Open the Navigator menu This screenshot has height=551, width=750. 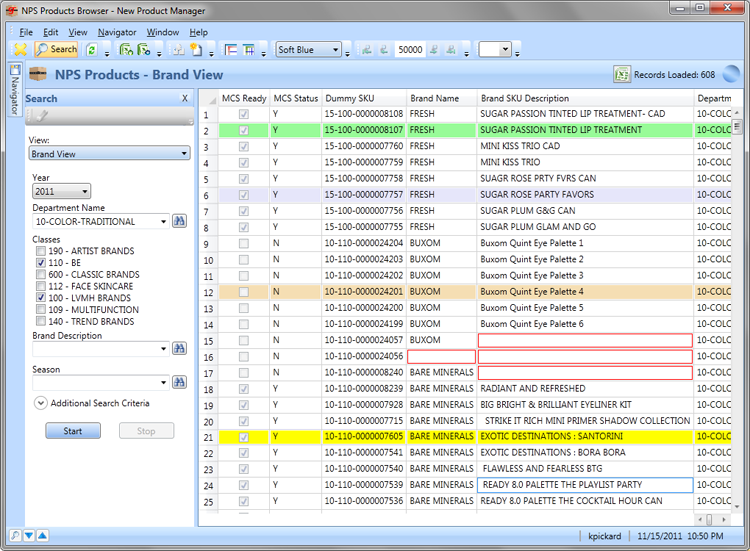tap(117, 32)
